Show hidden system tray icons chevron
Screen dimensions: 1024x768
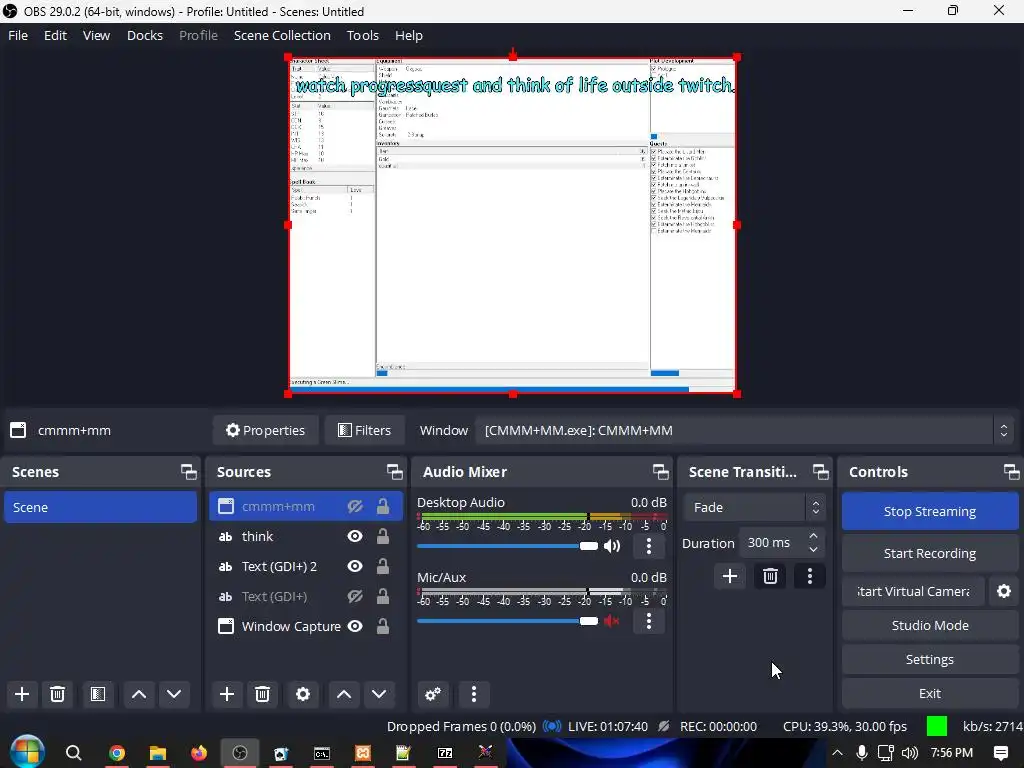[837, 753]
